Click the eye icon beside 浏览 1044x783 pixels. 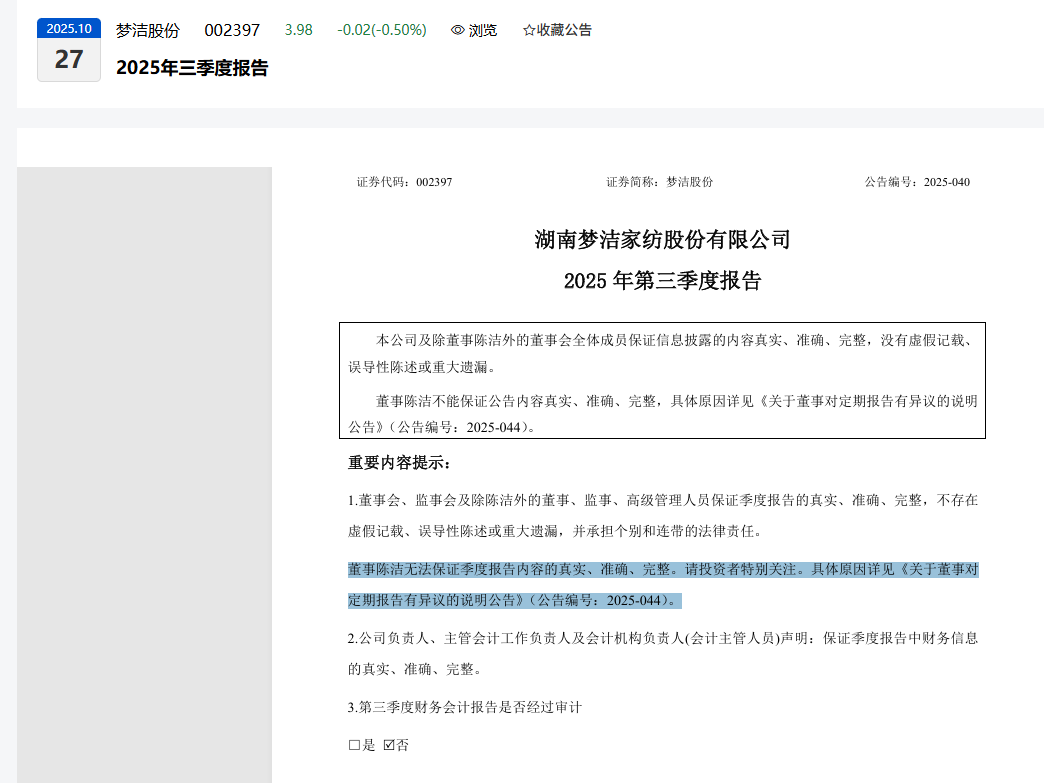coord(458,30)
